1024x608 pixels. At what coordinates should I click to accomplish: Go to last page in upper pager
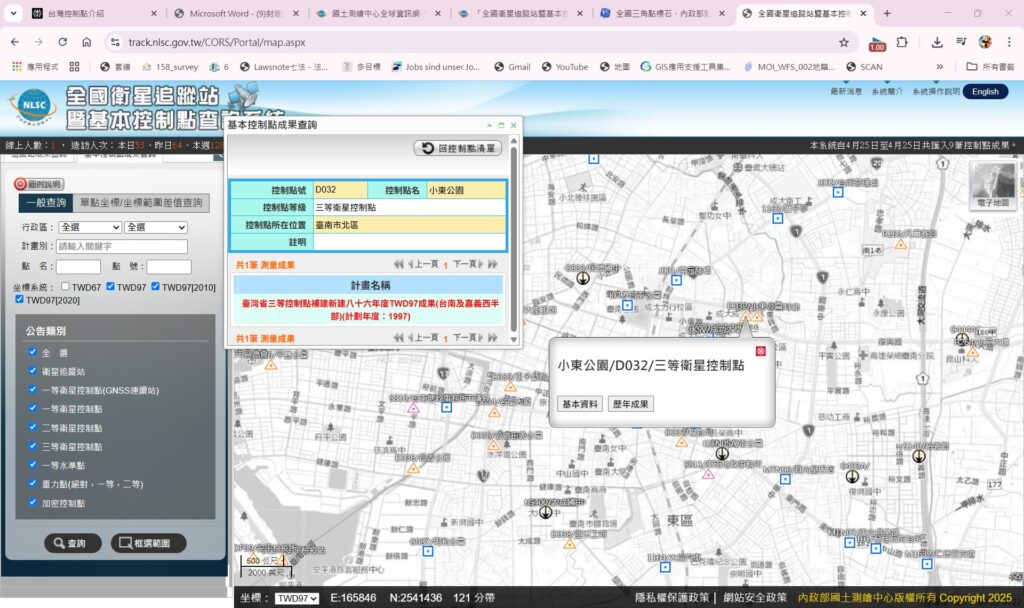pyautogui.click(x=492, y=264)
